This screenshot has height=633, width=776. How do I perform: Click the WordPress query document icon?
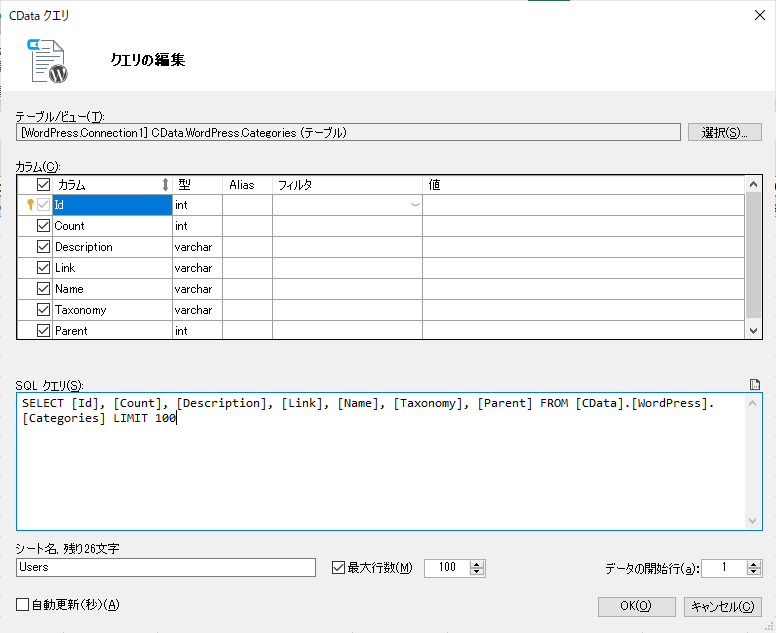tap(48, 61)
